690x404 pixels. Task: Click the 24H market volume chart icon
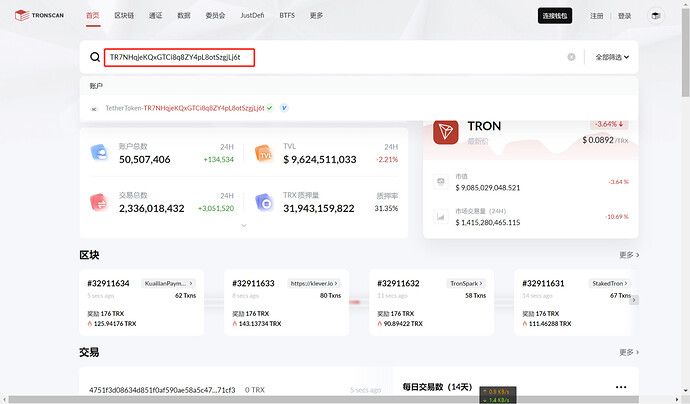(x=440, y=217)
